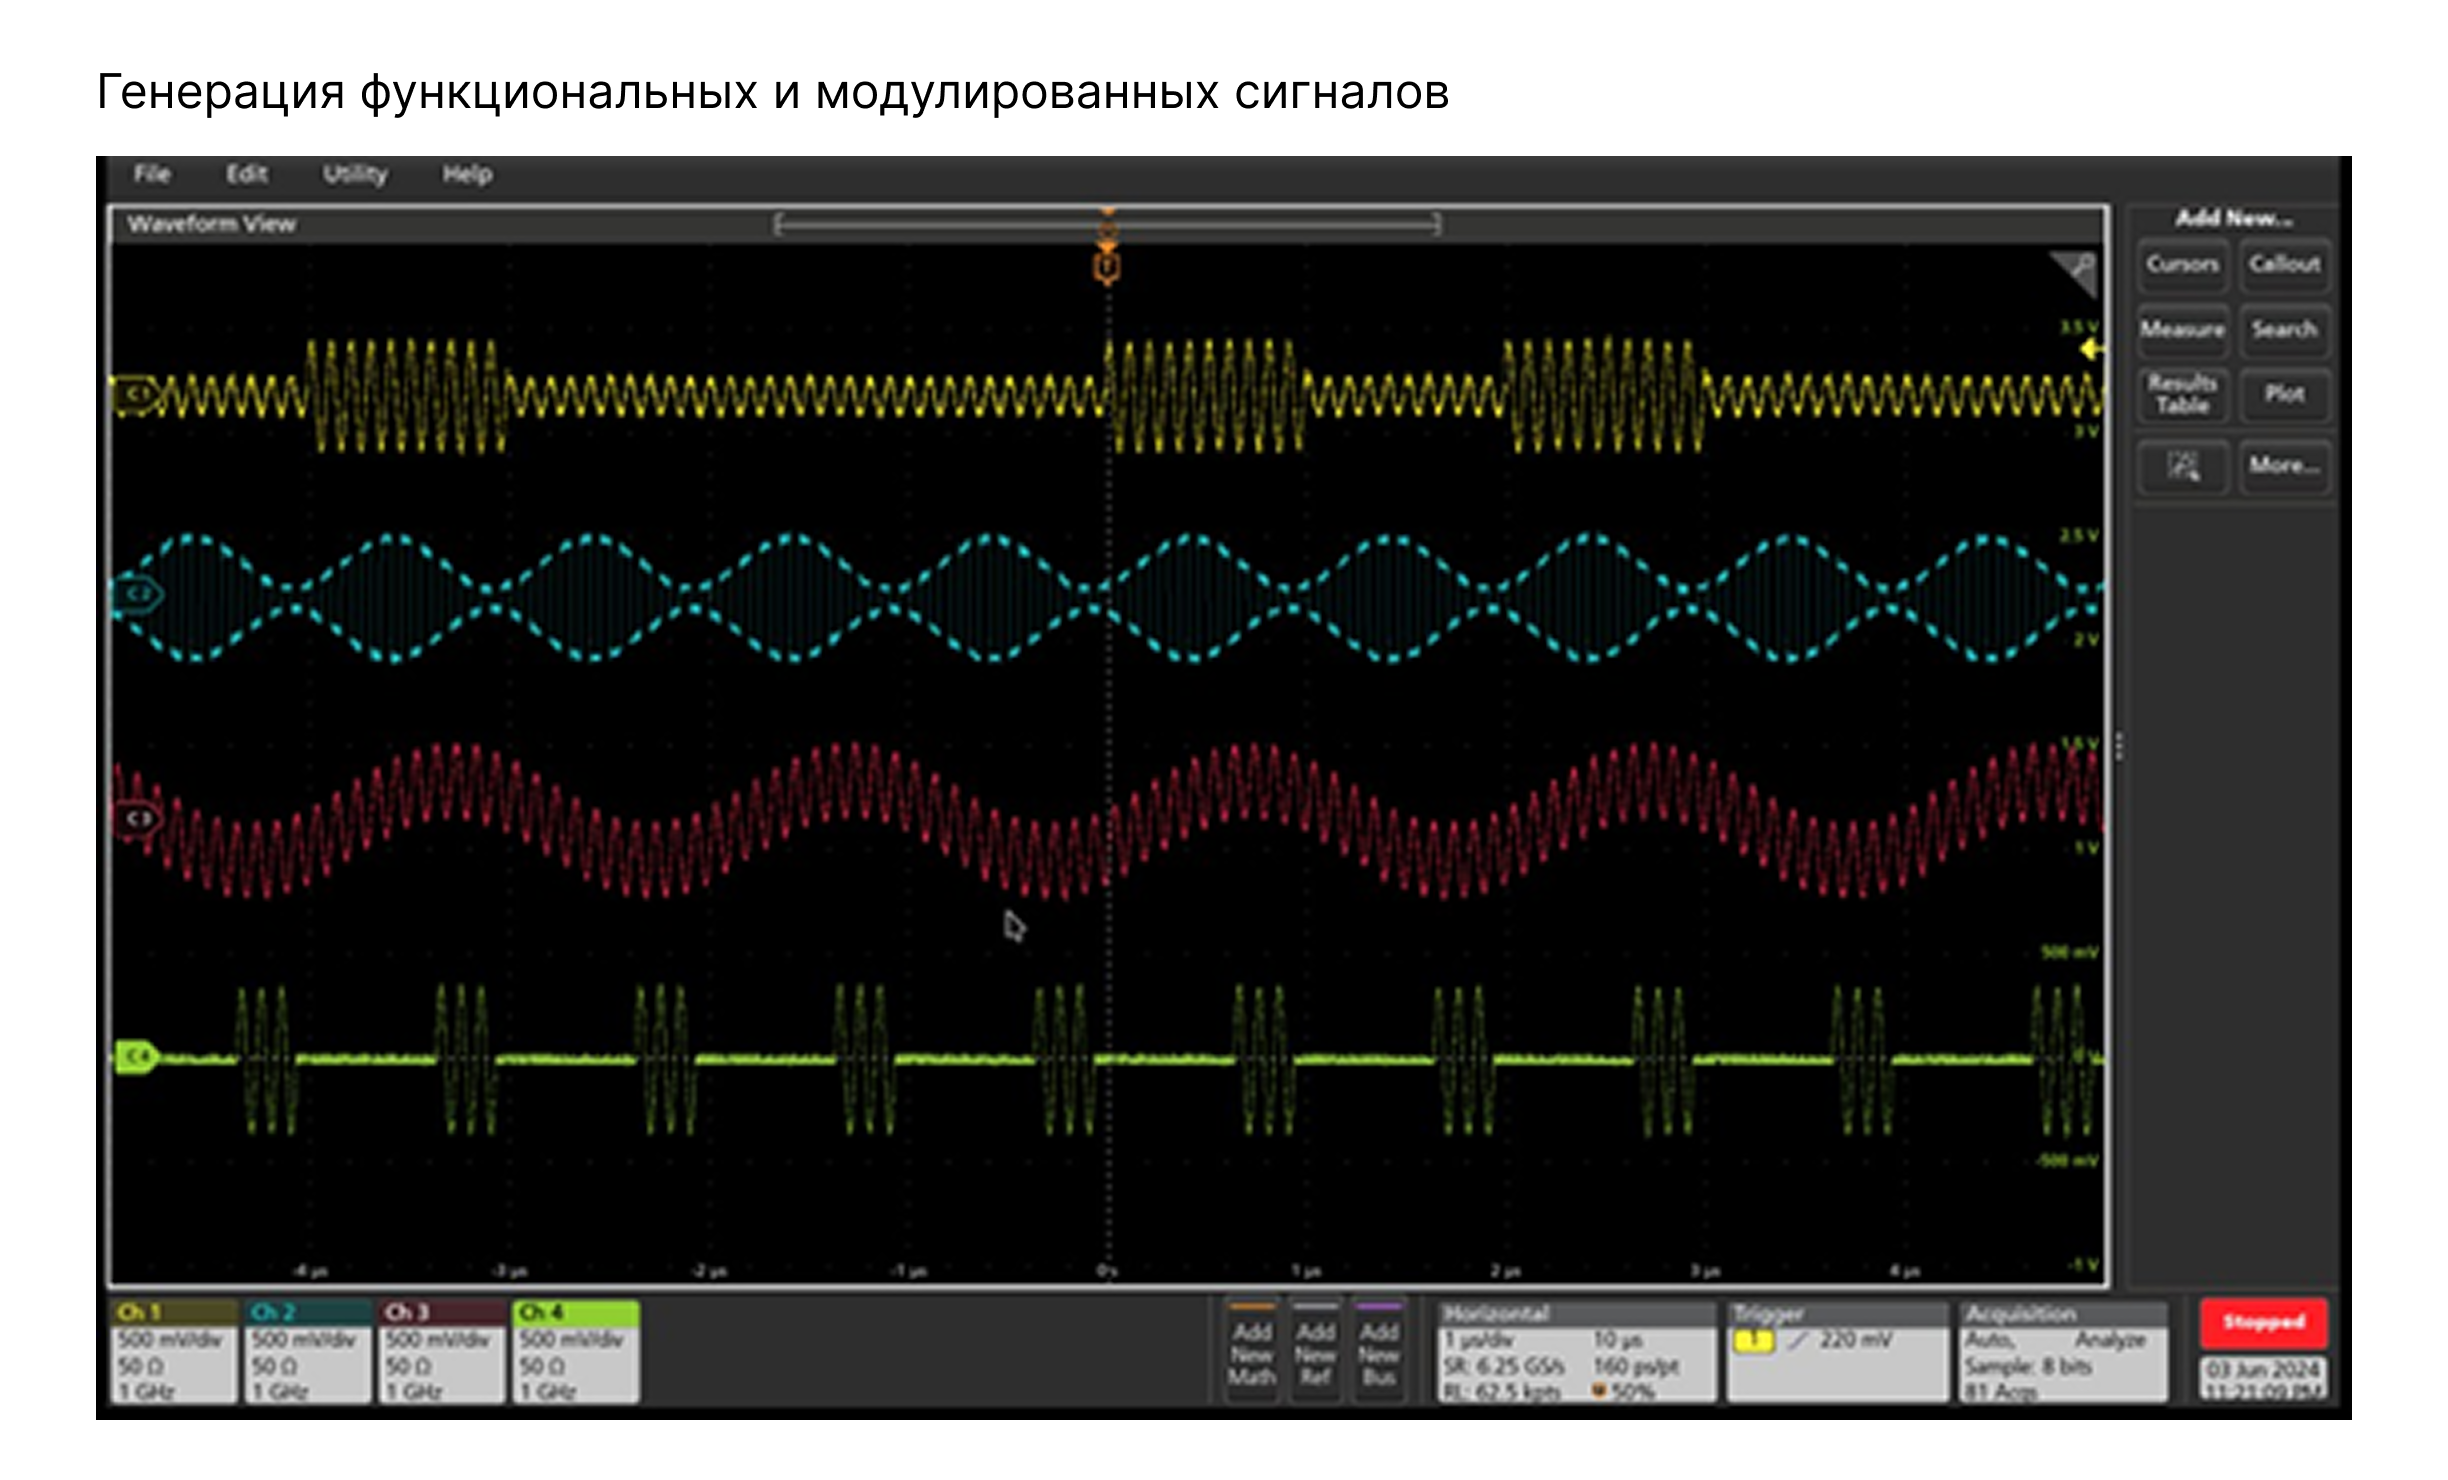Viewport: 2448px width, 1480px height.
Task: Click the orange trigger position marker
Action: click(1107, 266)
